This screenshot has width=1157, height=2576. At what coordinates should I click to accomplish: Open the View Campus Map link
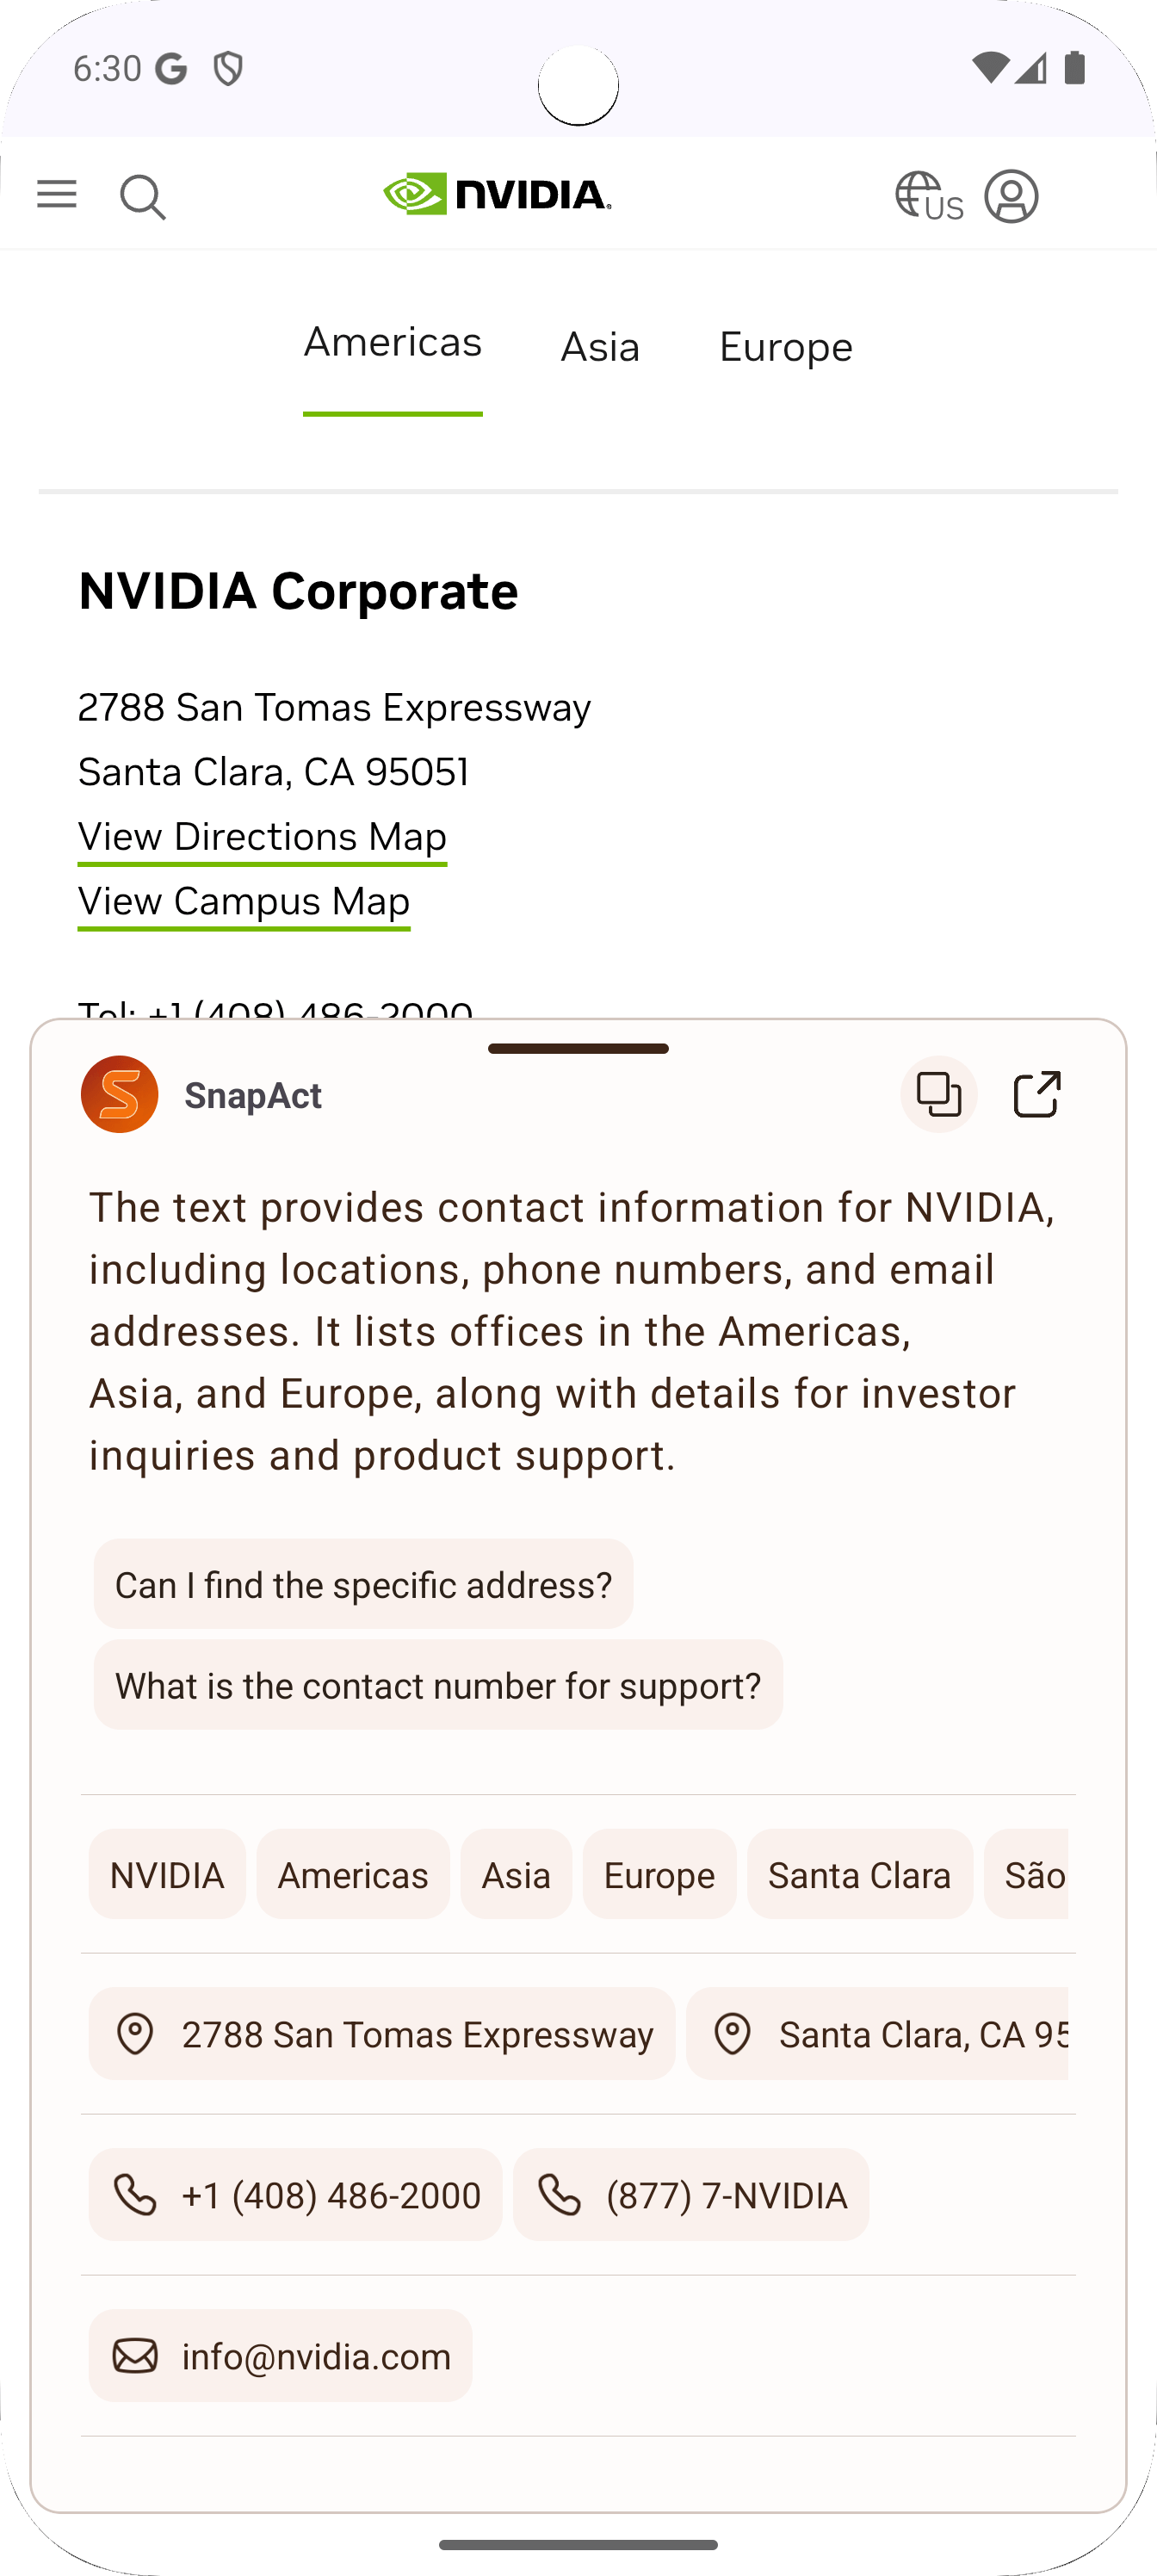click(x=244, y=902)
